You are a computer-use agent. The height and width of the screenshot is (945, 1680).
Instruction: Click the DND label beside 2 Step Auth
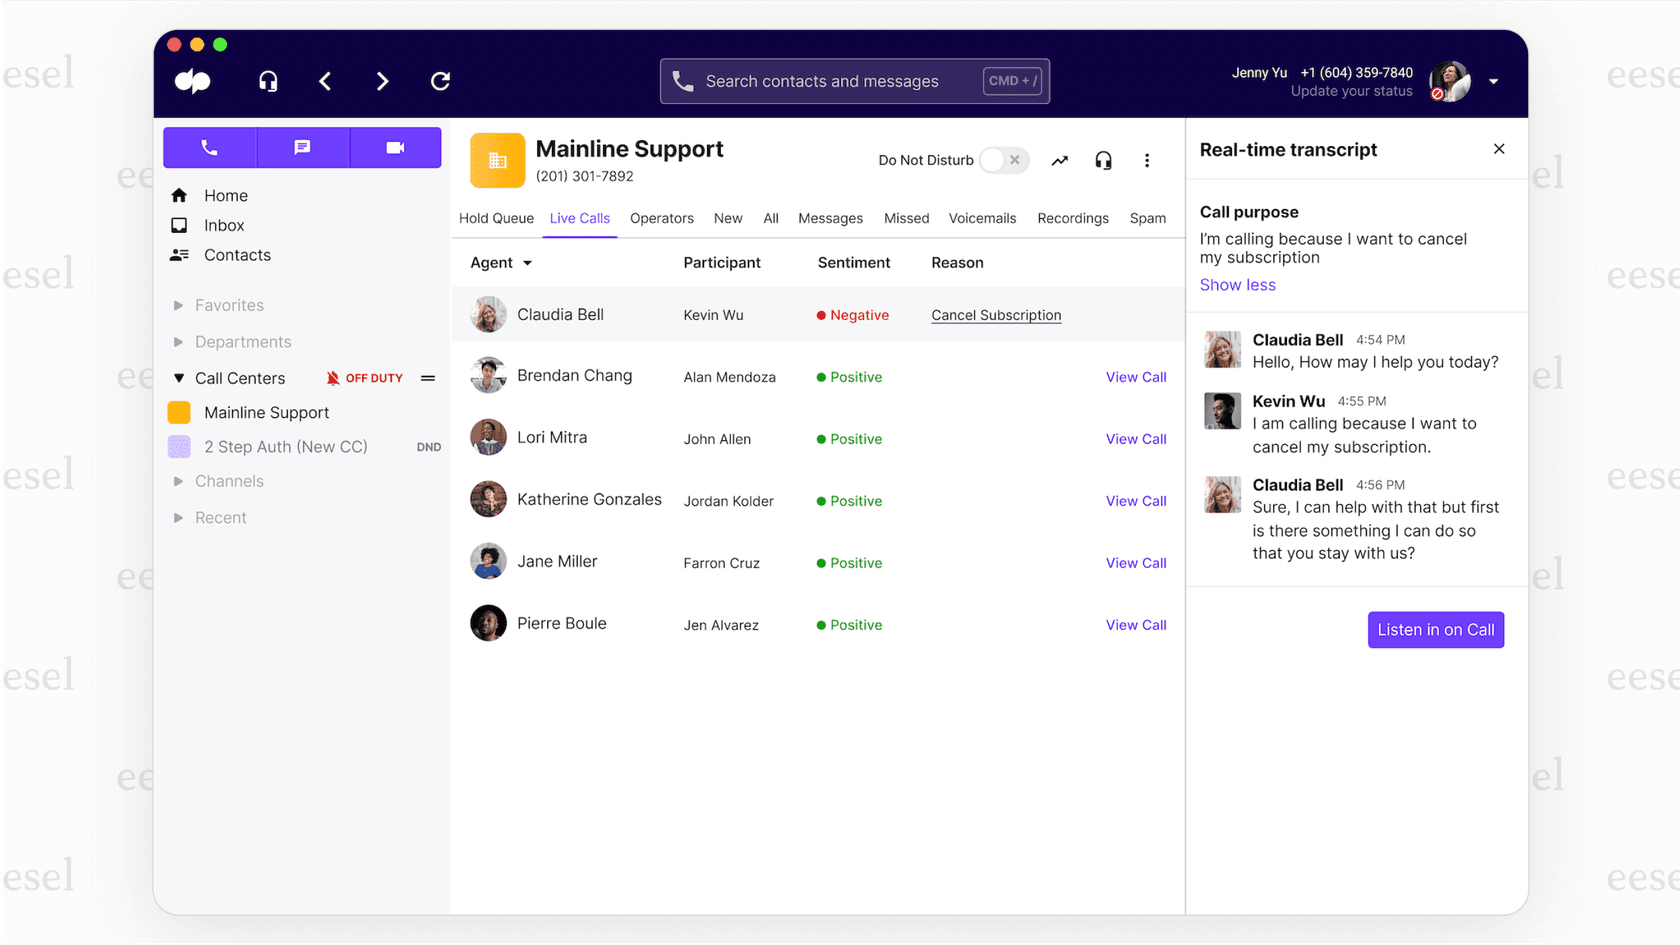pos(429,447)
